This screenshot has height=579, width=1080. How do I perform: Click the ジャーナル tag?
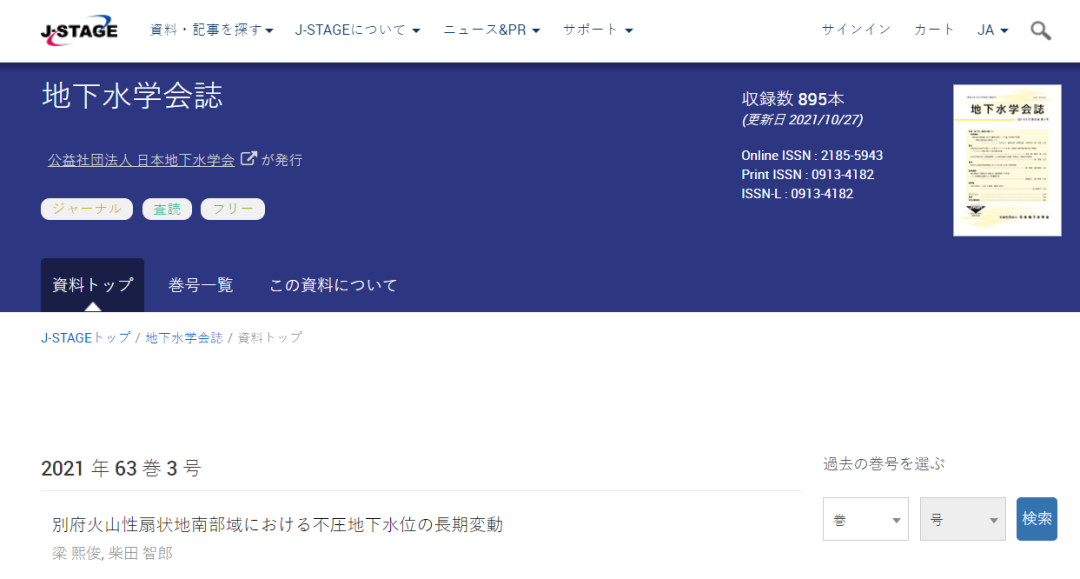(x=87, y=209)
